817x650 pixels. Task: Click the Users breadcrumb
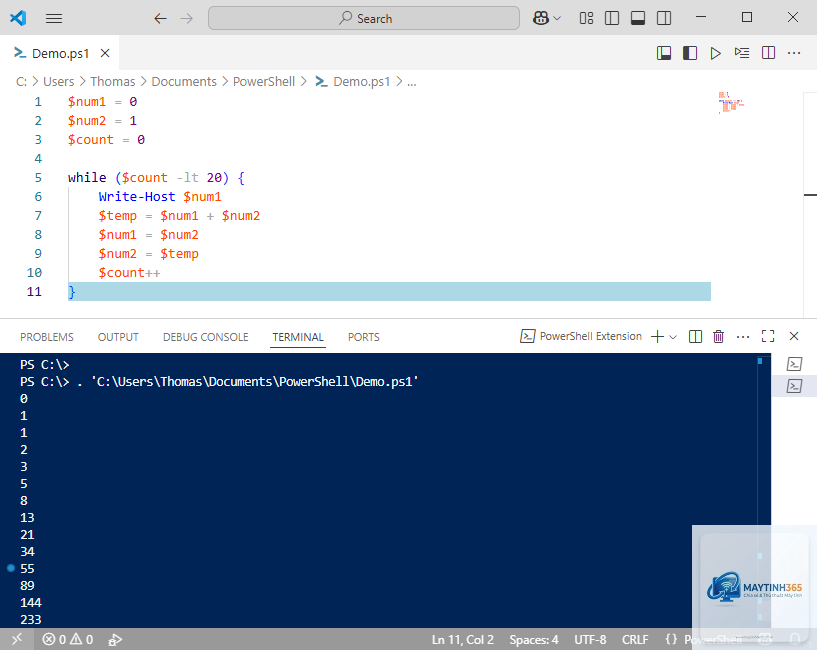click(58, 82)
